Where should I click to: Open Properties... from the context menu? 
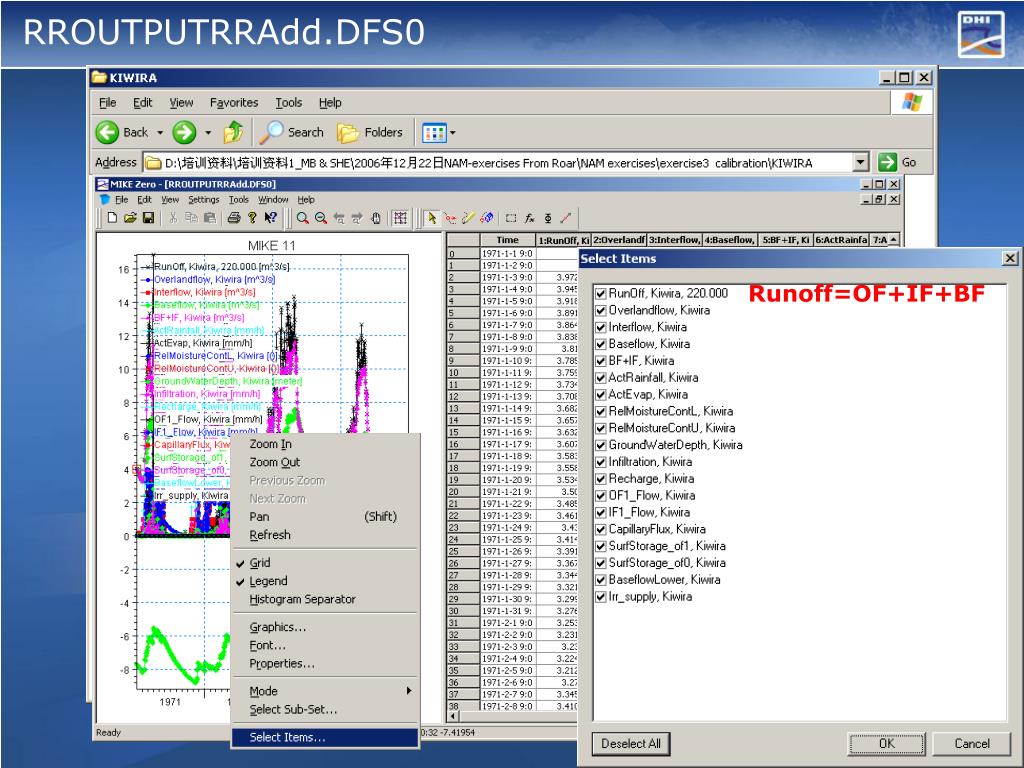point(325,664)
